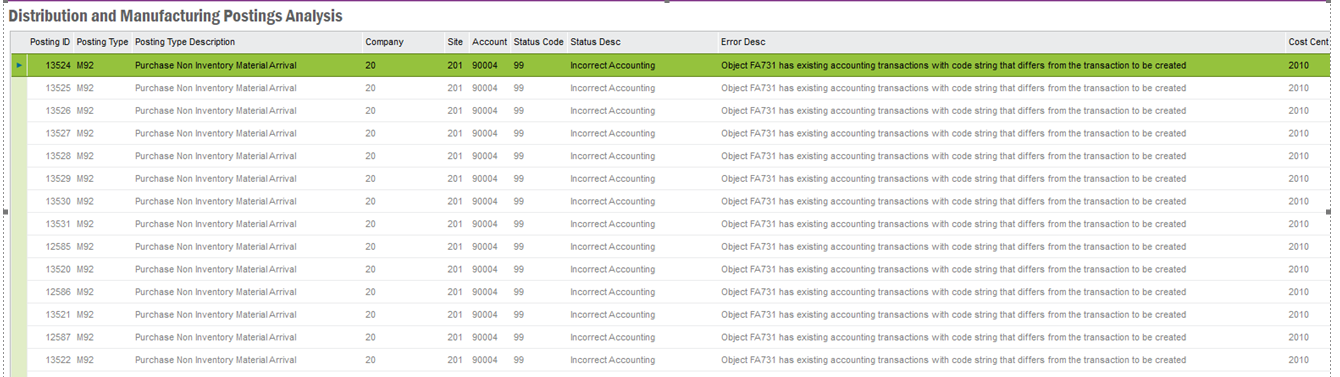Click the Status Code column header
Image resolution: width=1340 pixels, height=377 pixels.
pos(539,42)
